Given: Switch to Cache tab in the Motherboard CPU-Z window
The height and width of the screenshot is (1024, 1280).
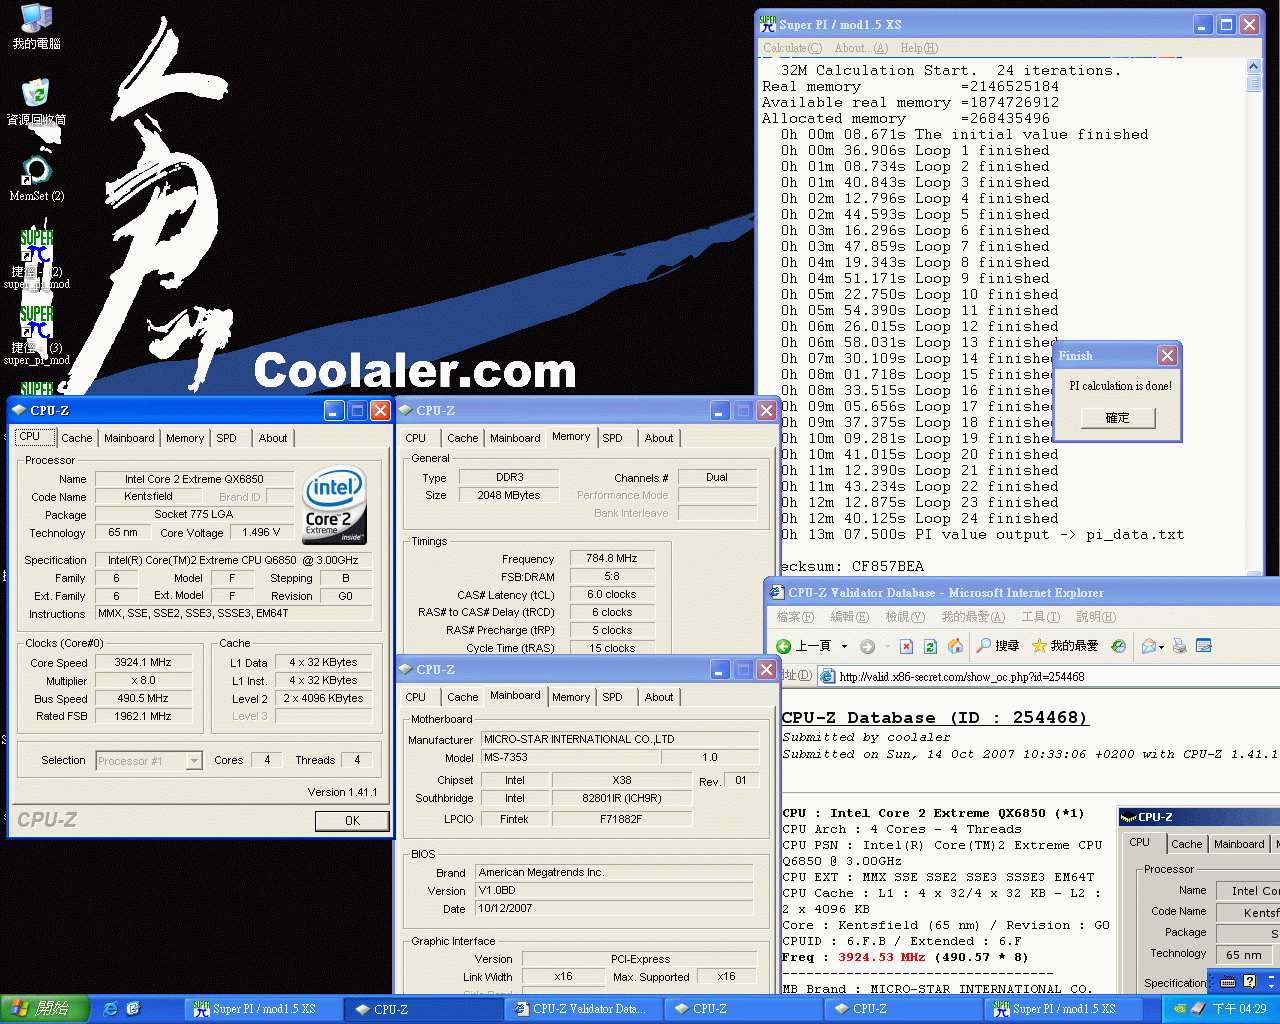Looking at the screenshot, I should point(462,697).
